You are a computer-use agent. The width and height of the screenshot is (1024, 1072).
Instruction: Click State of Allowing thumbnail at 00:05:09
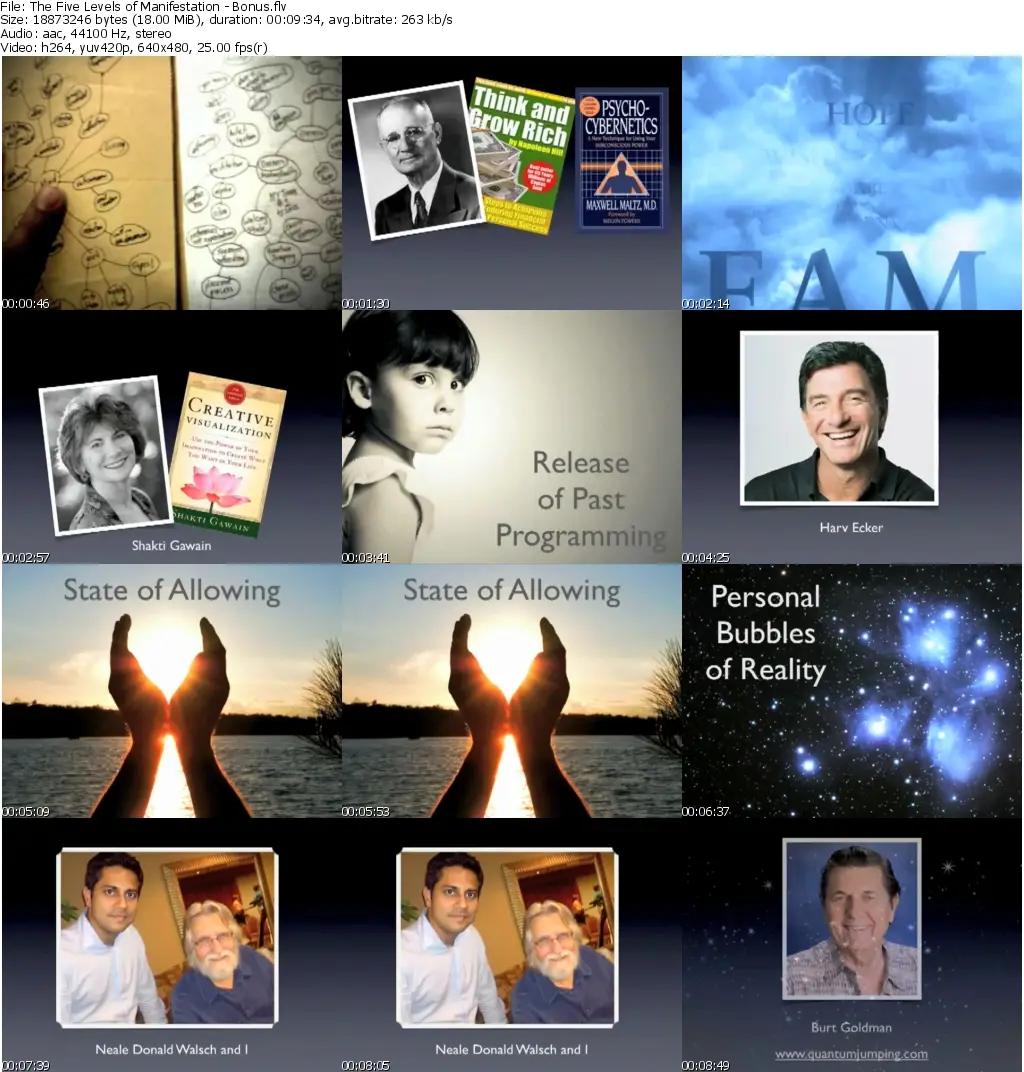[x=172, y=691]
